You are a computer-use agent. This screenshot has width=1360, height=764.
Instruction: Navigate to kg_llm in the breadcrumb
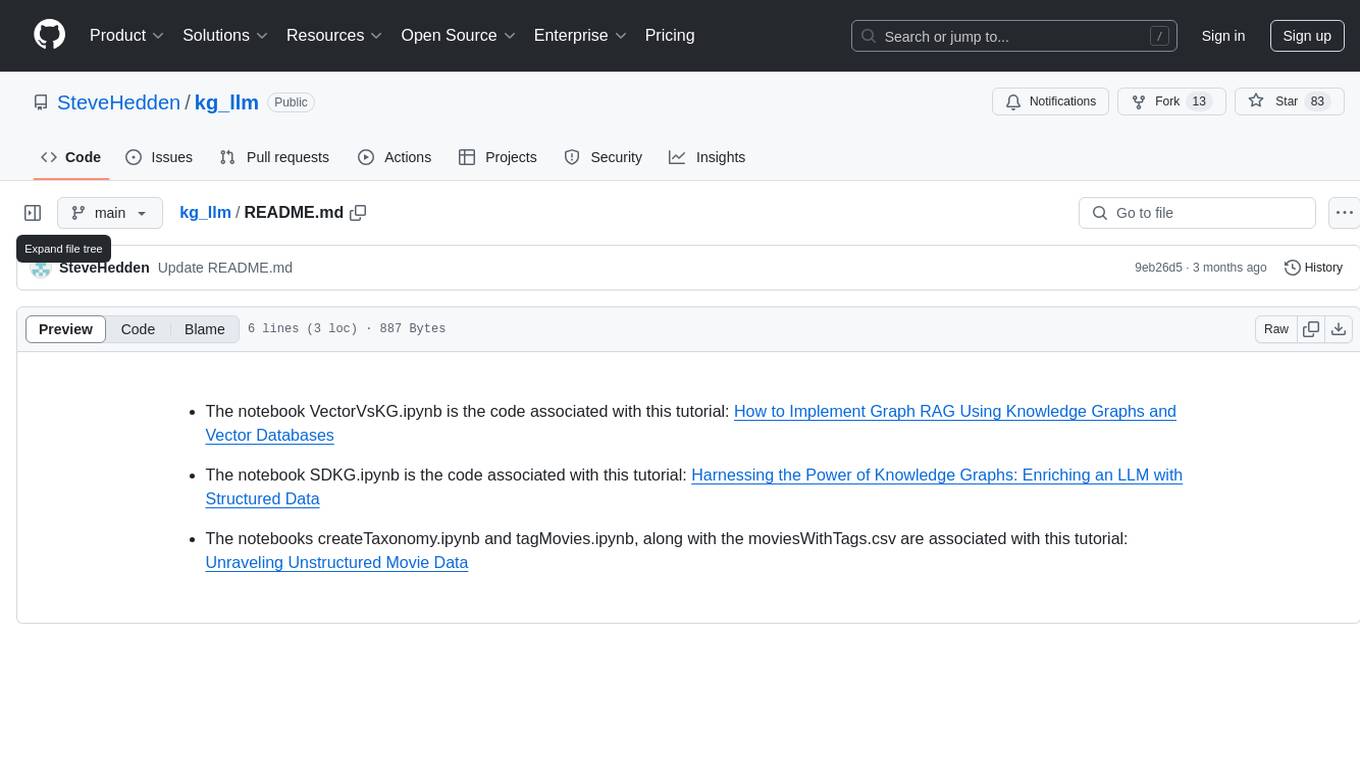(205, 212)
